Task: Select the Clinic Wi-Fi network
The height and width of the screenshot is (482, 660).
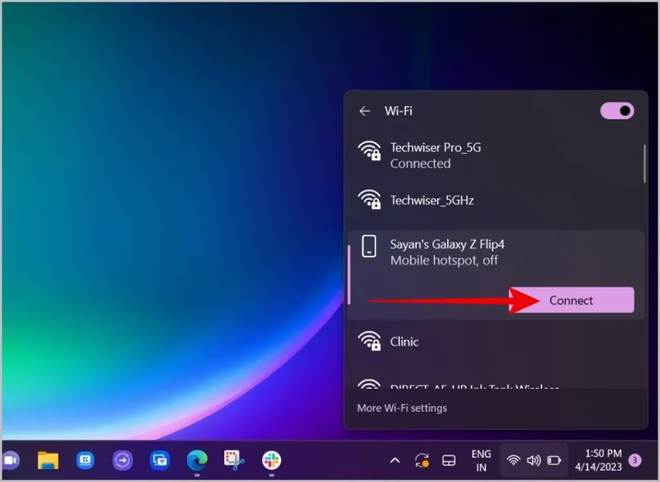Action: 496,341
